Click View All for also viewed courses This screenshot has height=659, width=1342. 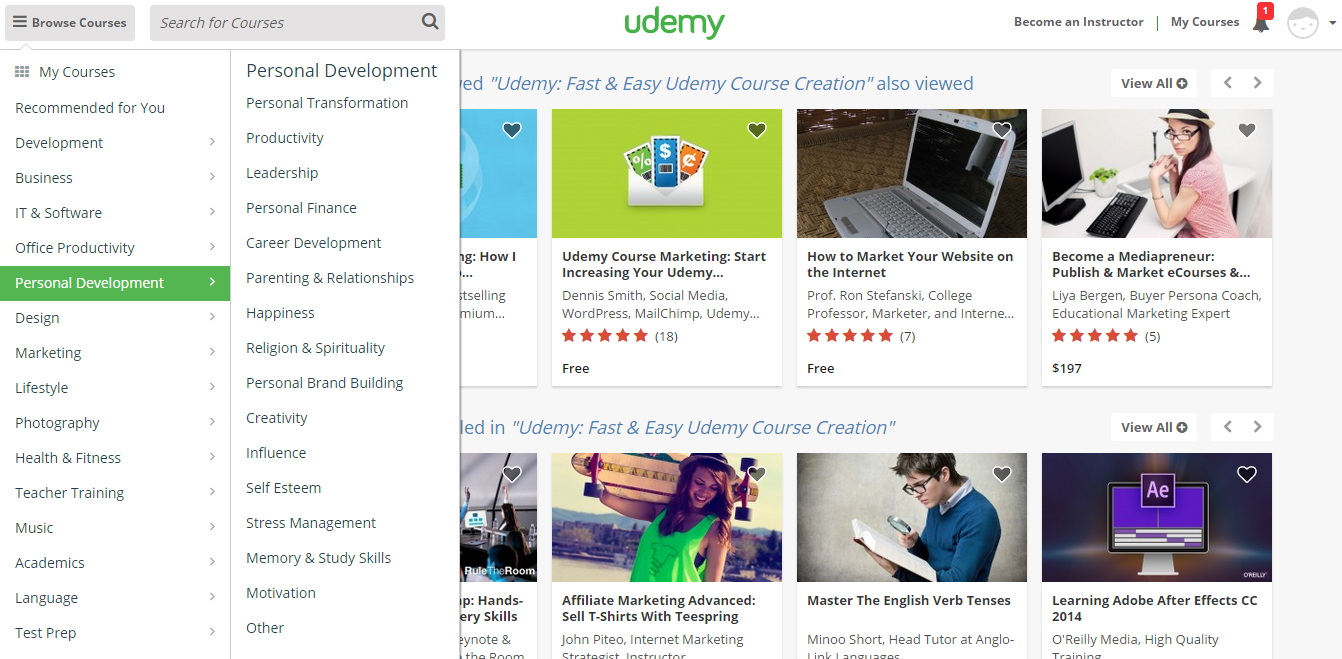pos(1154,84)
